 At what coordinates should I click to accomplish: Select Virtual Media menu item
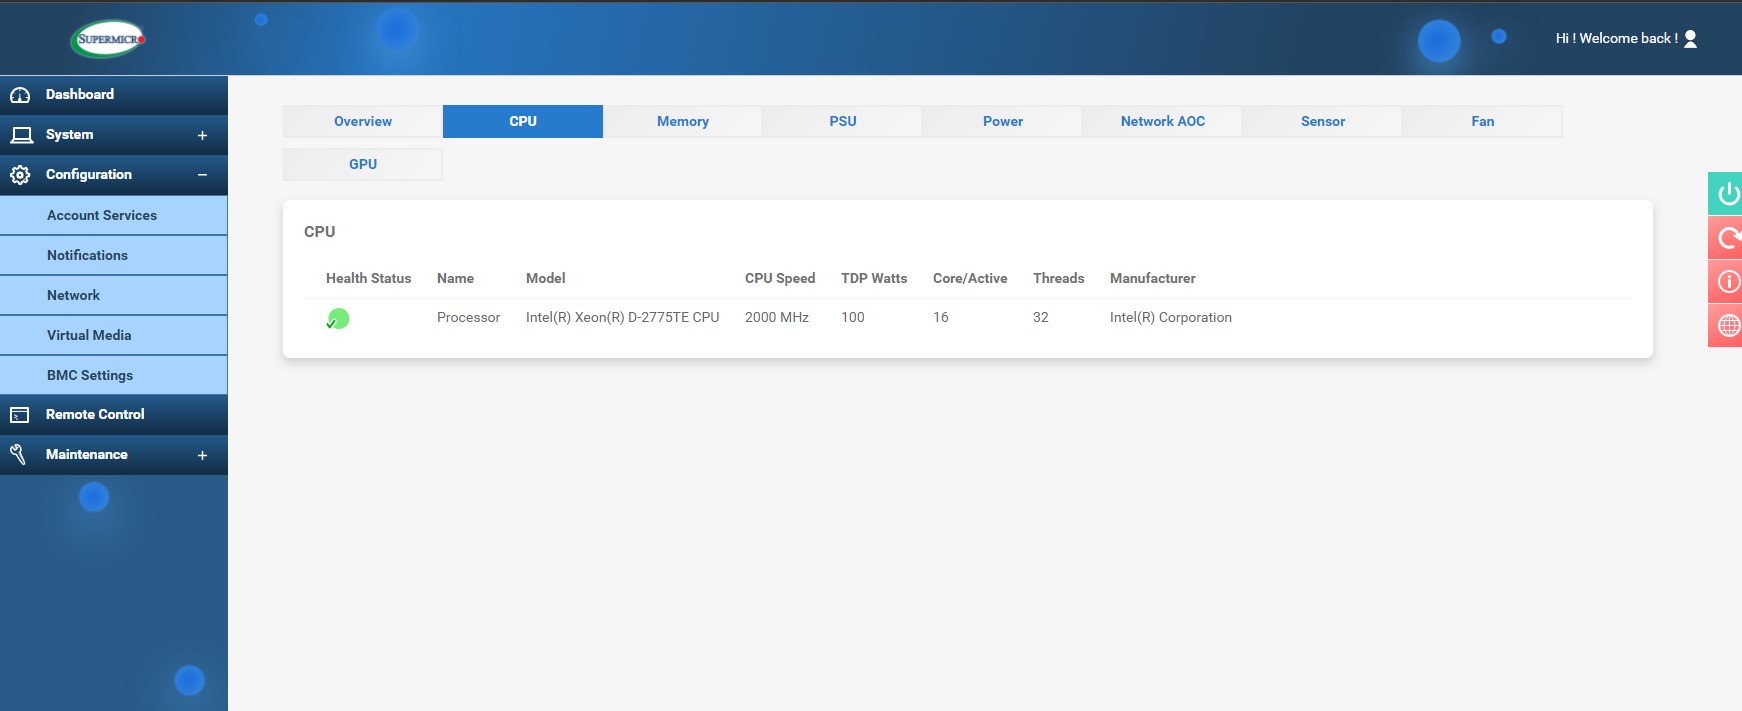pos(89,335)
